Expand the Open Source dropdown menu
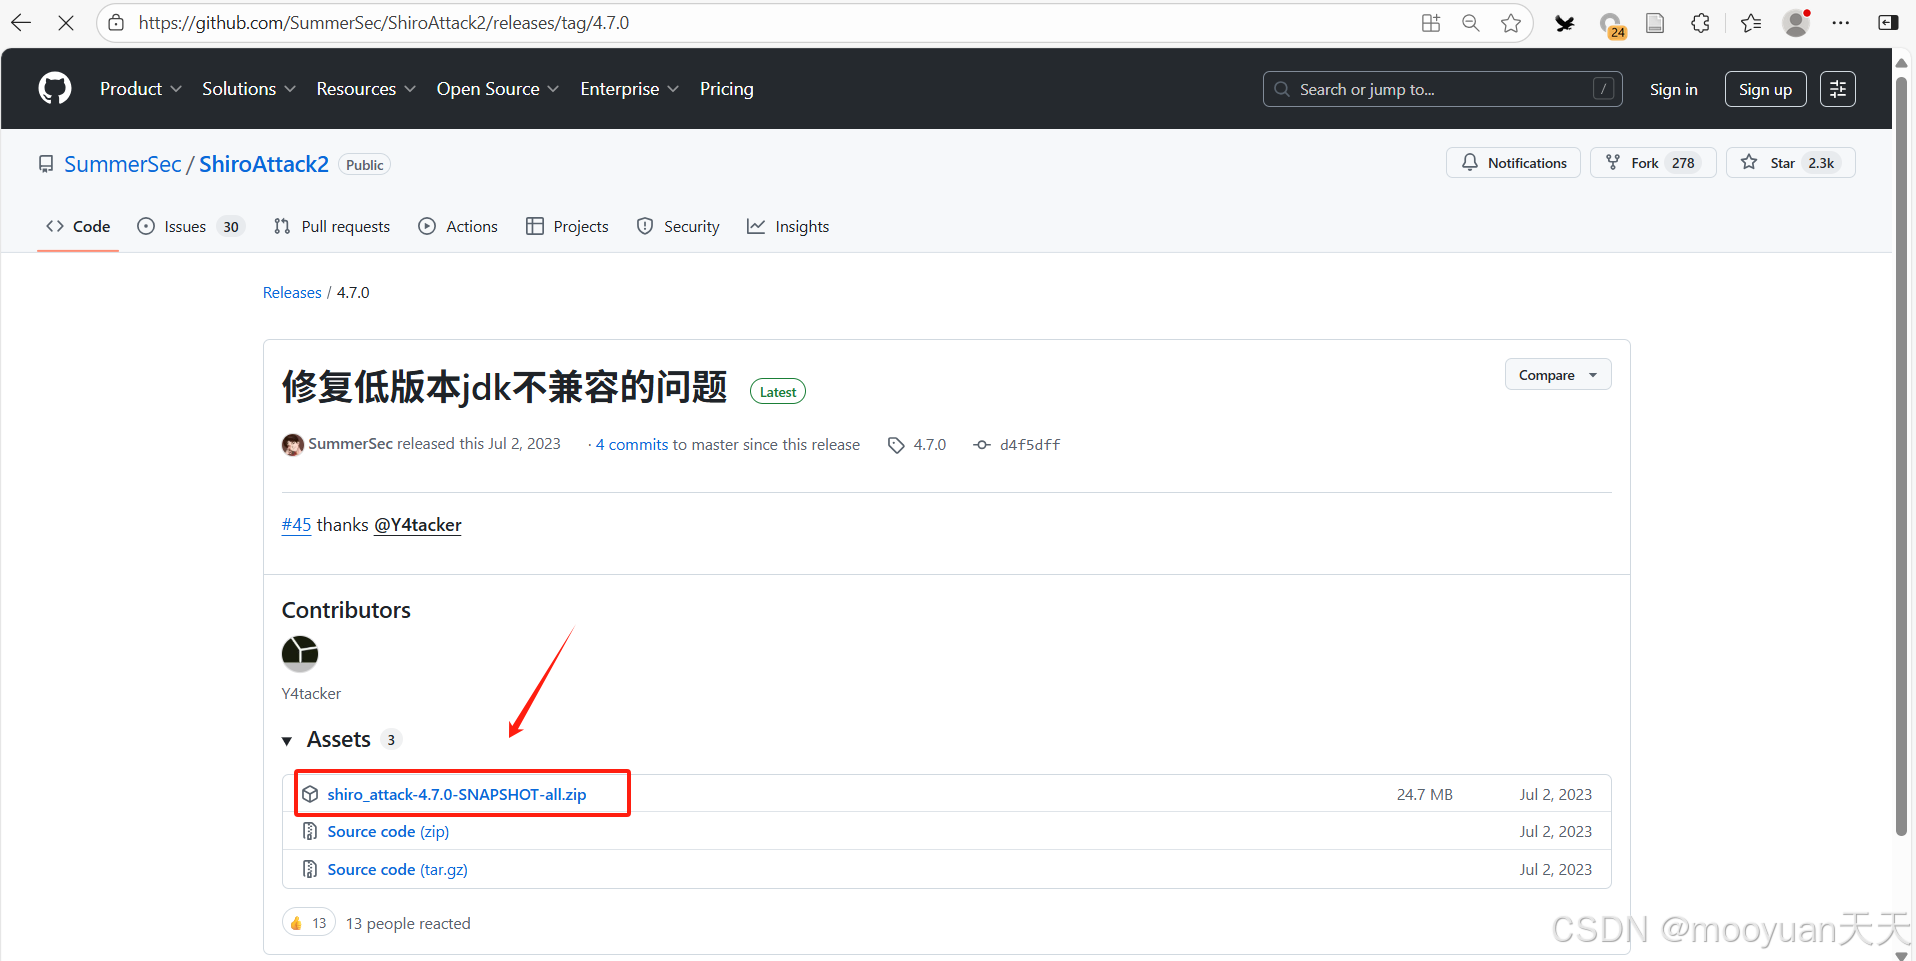Screen dimensions: 1916x961 point(498,89)
